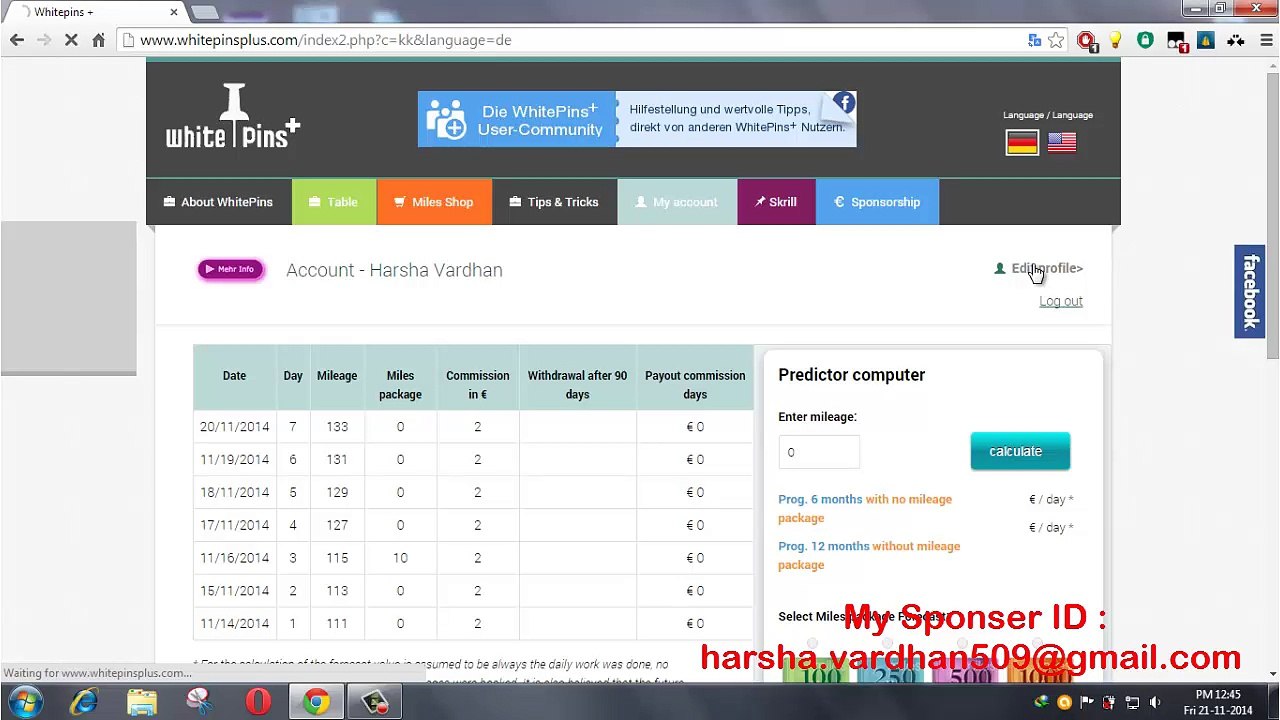
Task: Open the Miles Shop section
Action: pyautogui.click(x=434, y=202)
